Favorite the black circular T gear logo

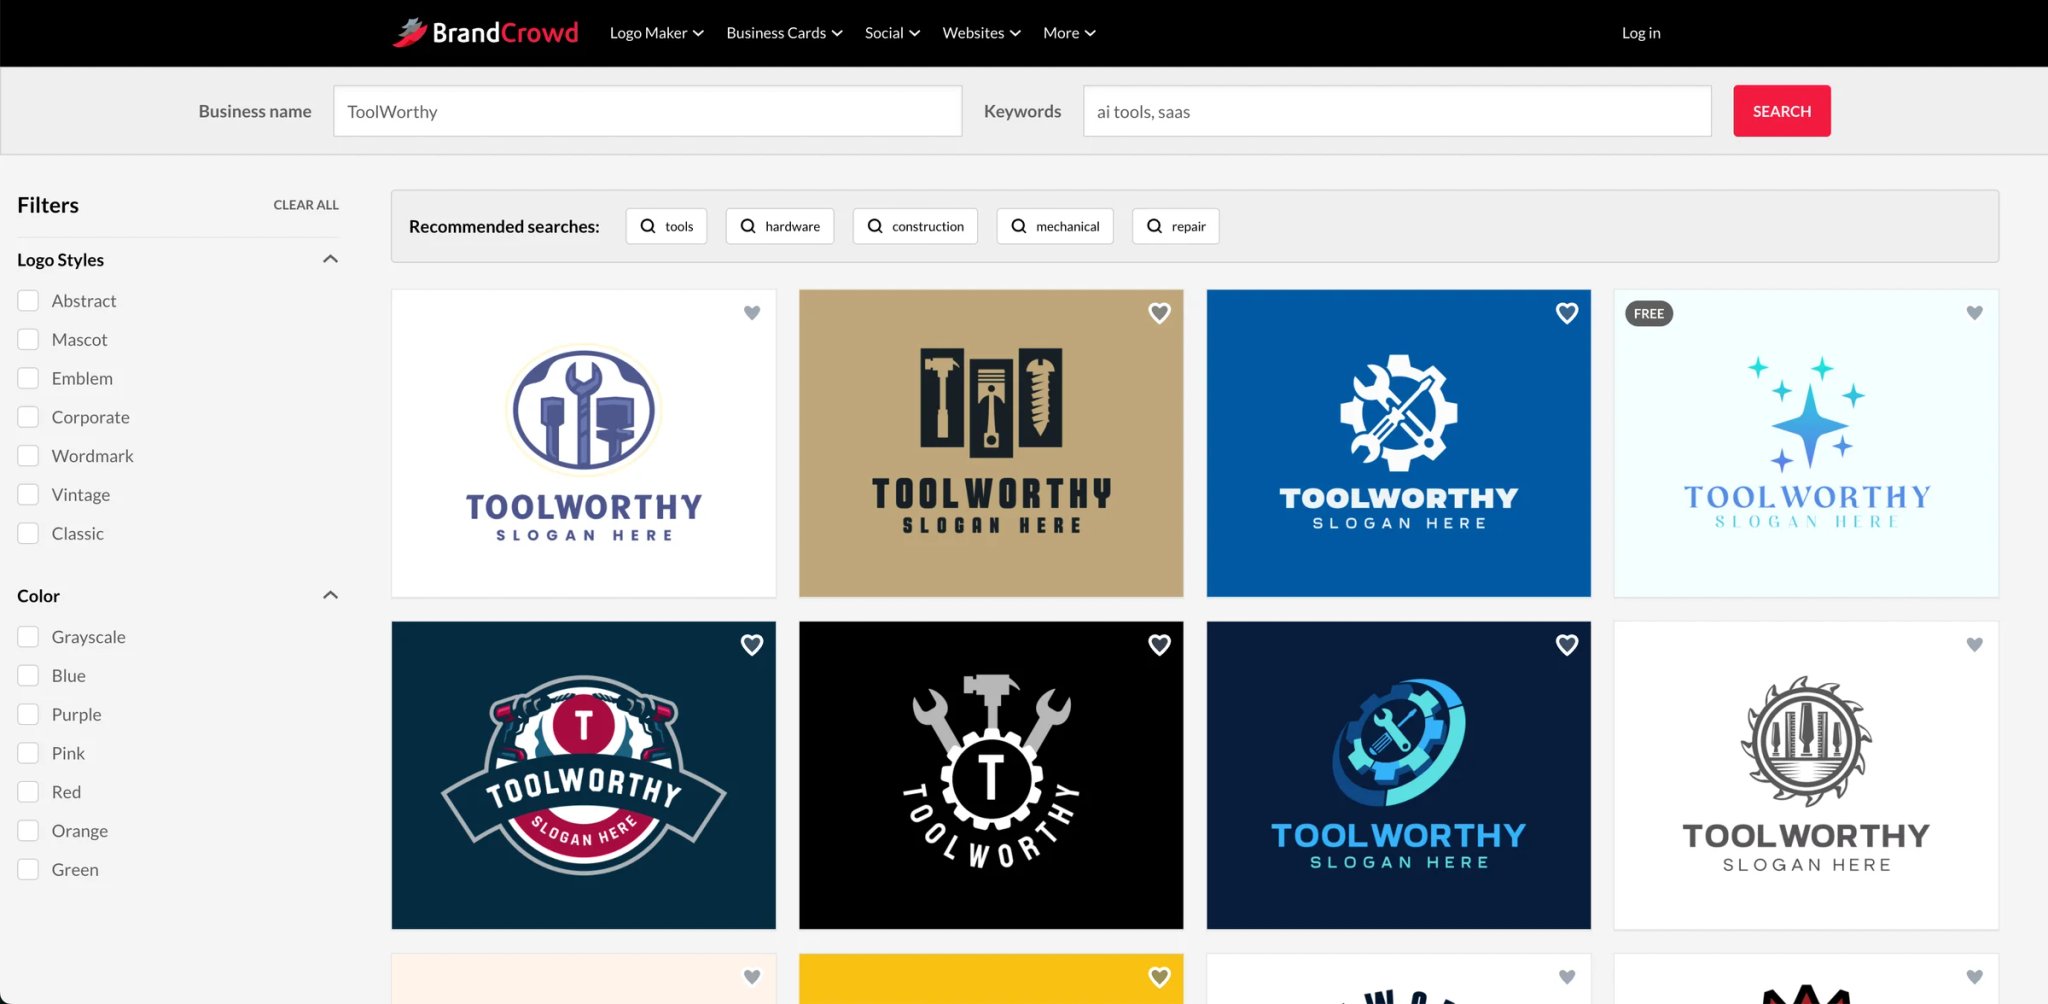click(1159, 645)
